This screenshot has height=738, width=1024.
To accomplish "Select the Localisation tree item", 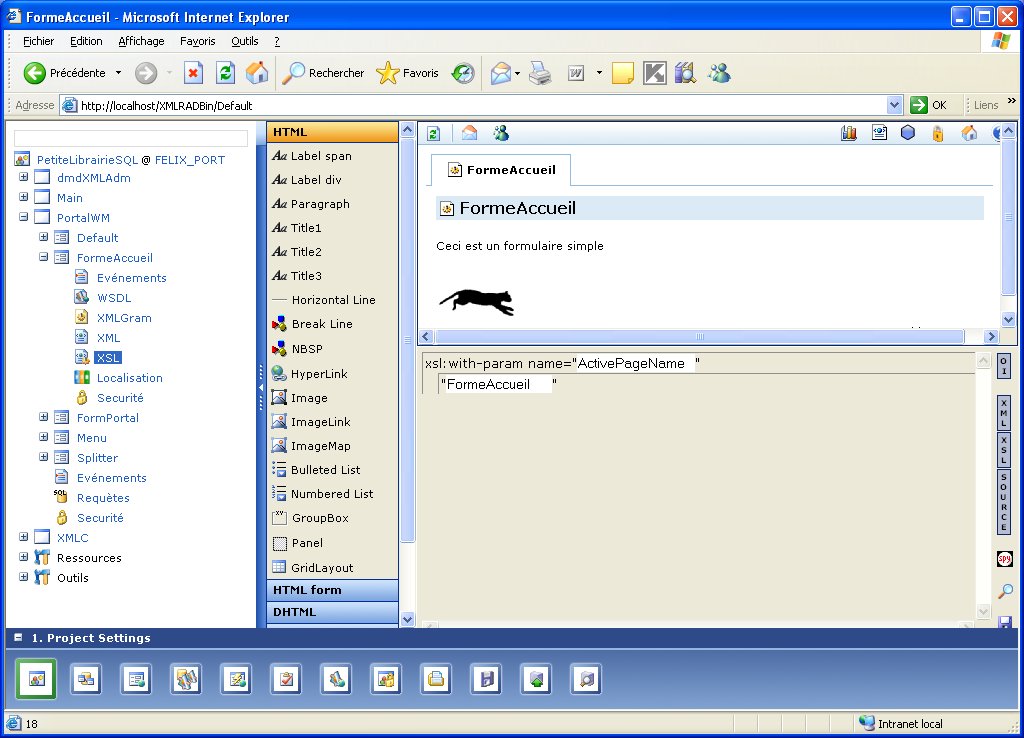I will pos(129,378).
